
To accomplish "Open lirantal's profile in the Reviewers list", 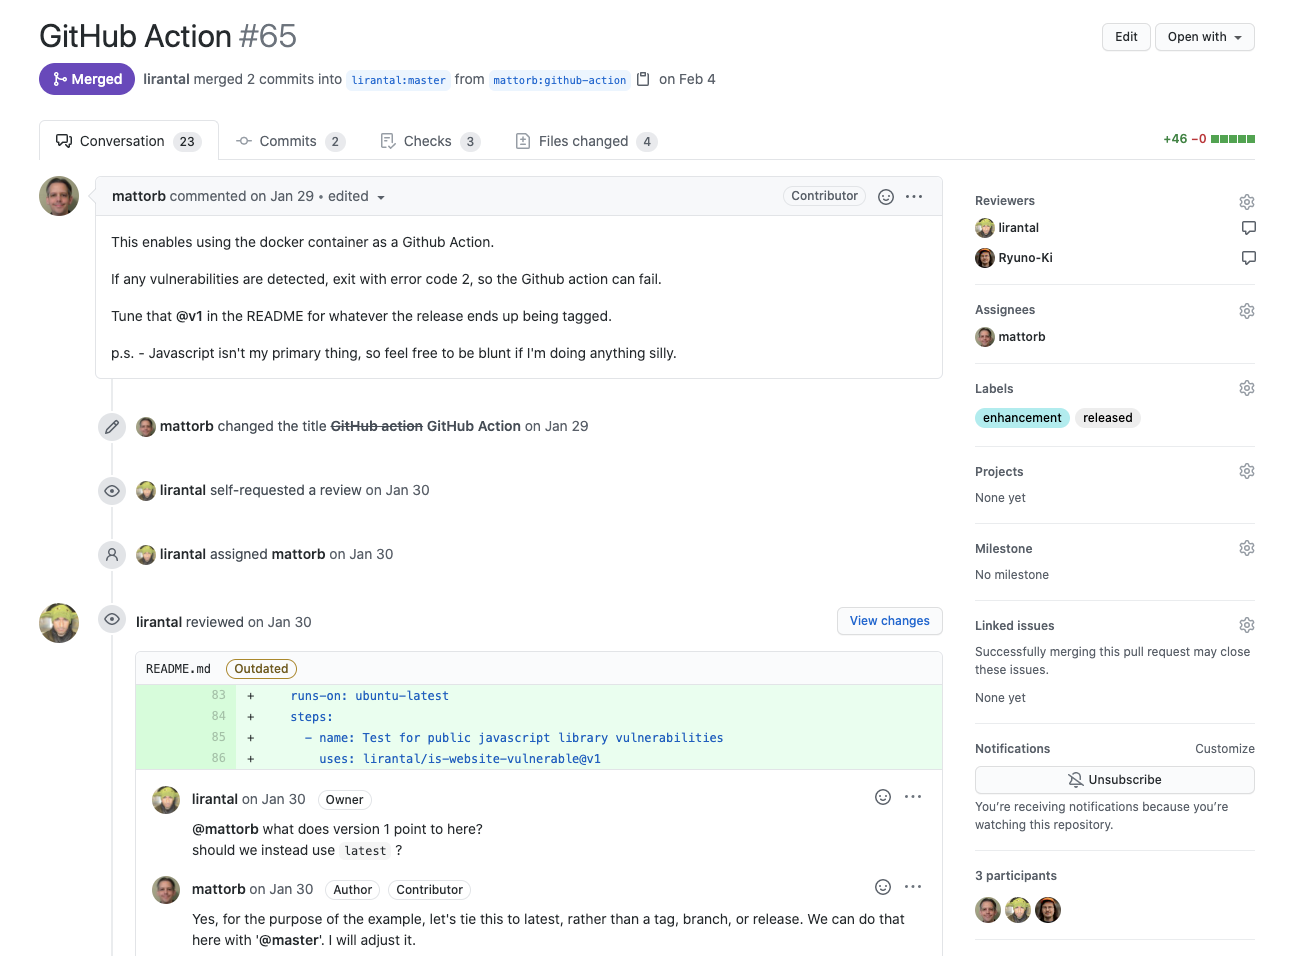I will (1018, 228).
